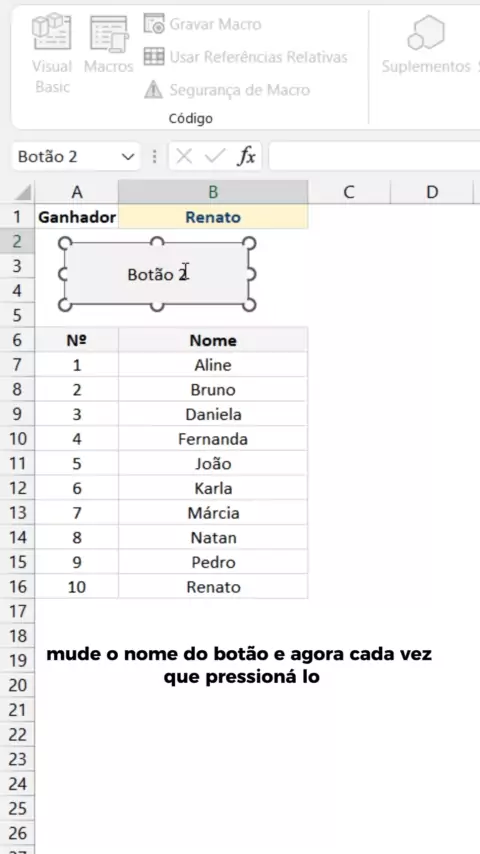480x854 pixels.
Task: Open the Suplementos add-ins
Action: [426, 45]
